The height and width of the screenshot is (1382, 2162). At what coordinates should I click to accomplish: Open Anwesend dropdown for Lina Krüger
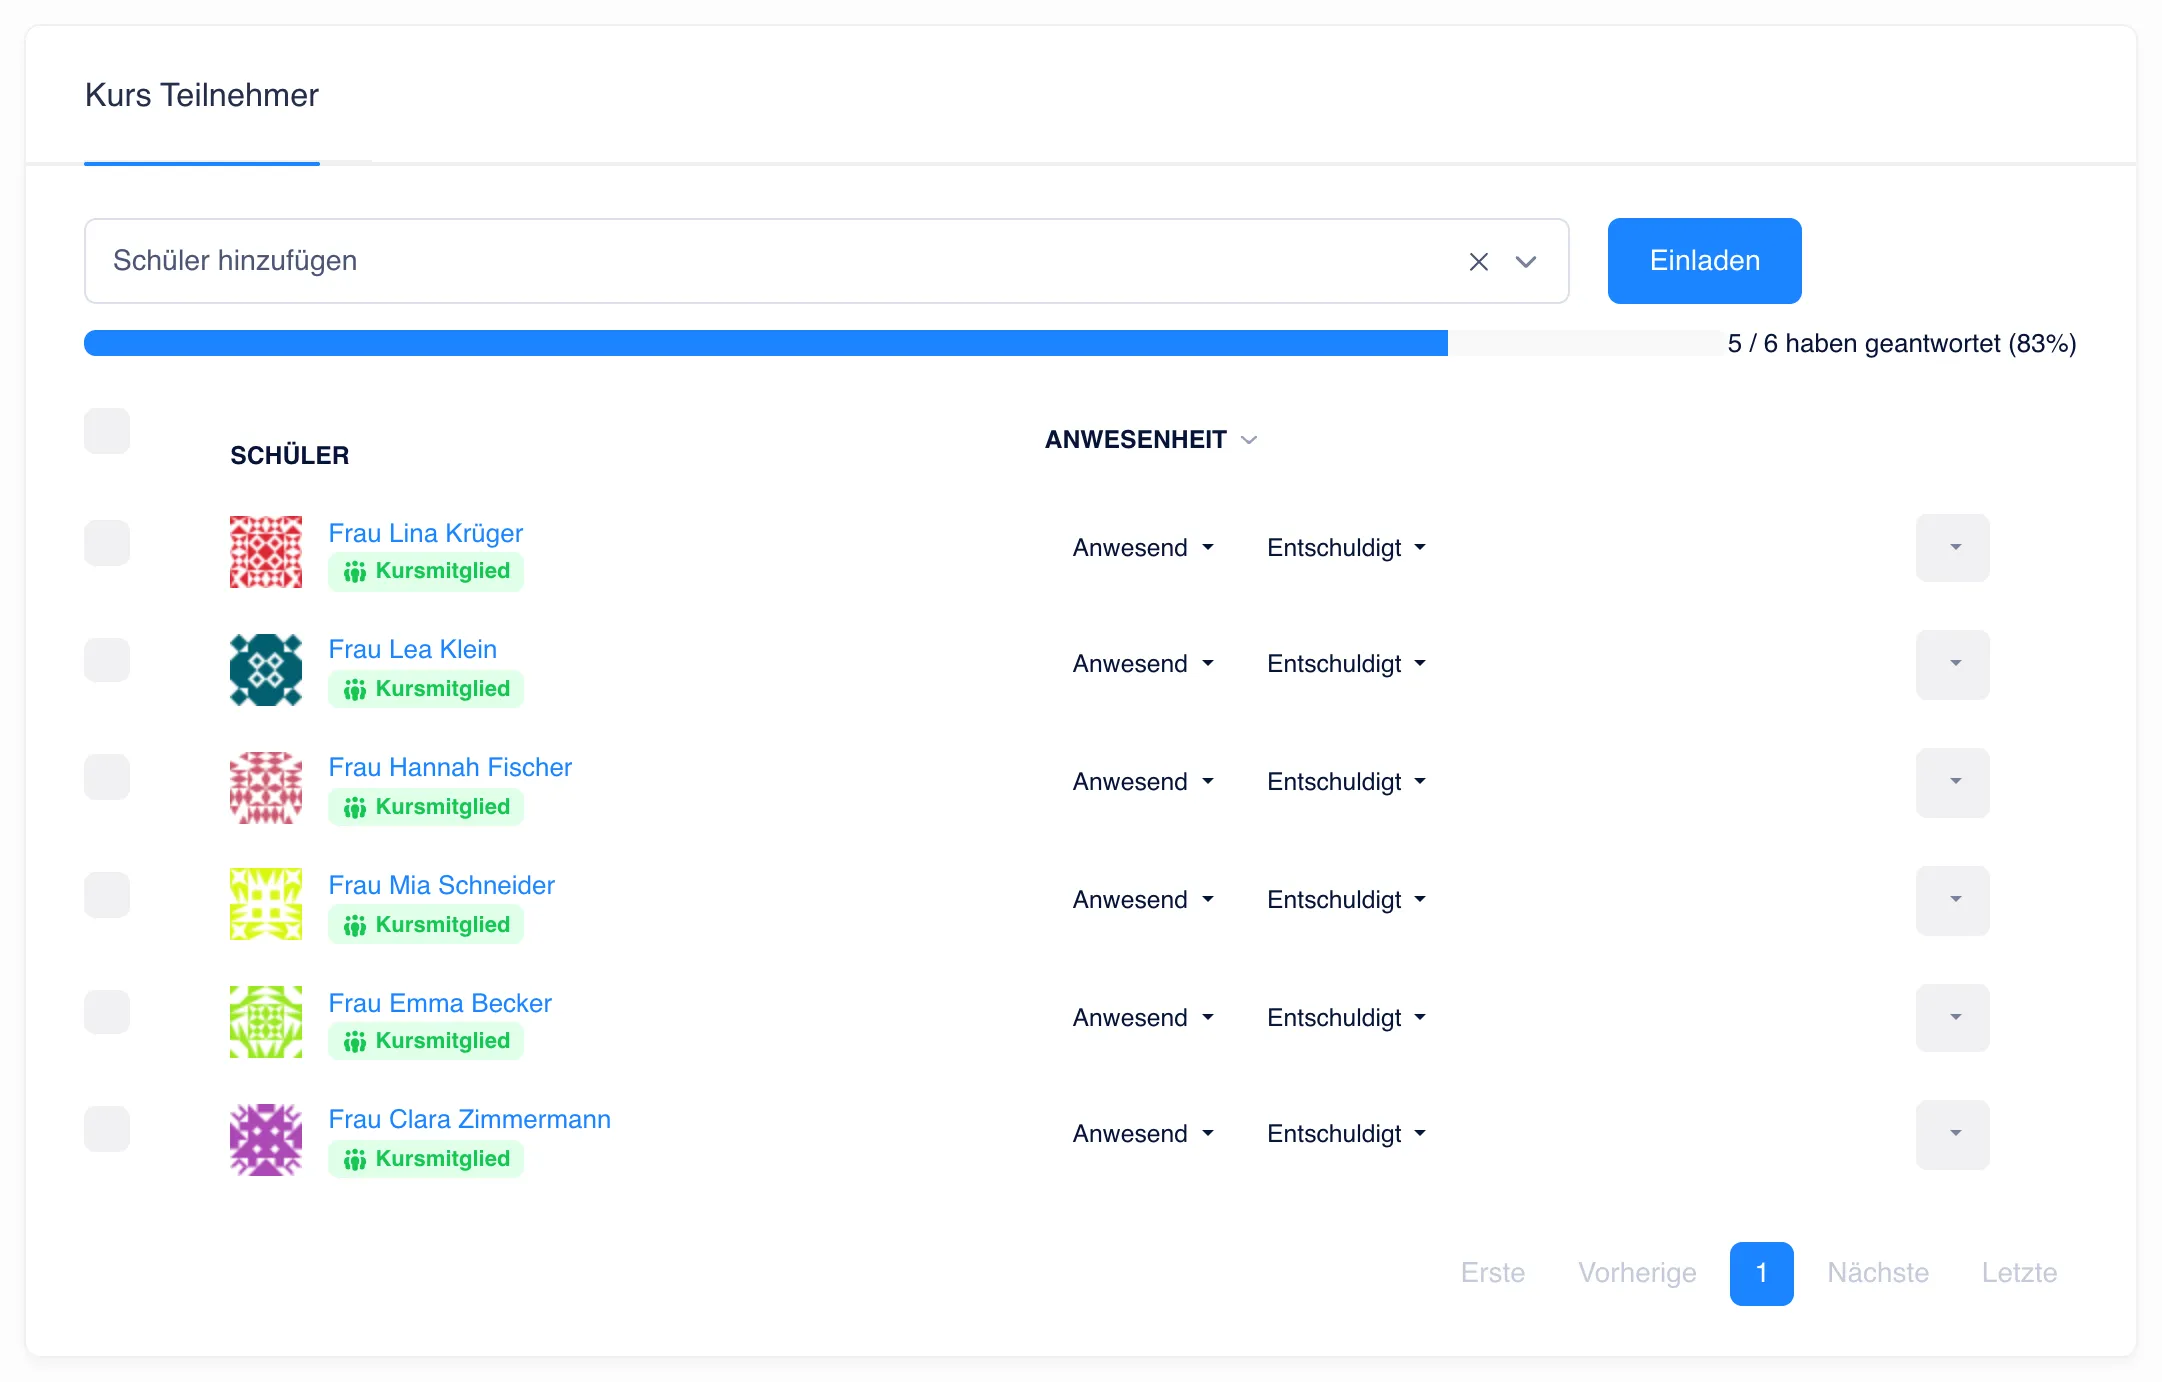click(1143, 548)
